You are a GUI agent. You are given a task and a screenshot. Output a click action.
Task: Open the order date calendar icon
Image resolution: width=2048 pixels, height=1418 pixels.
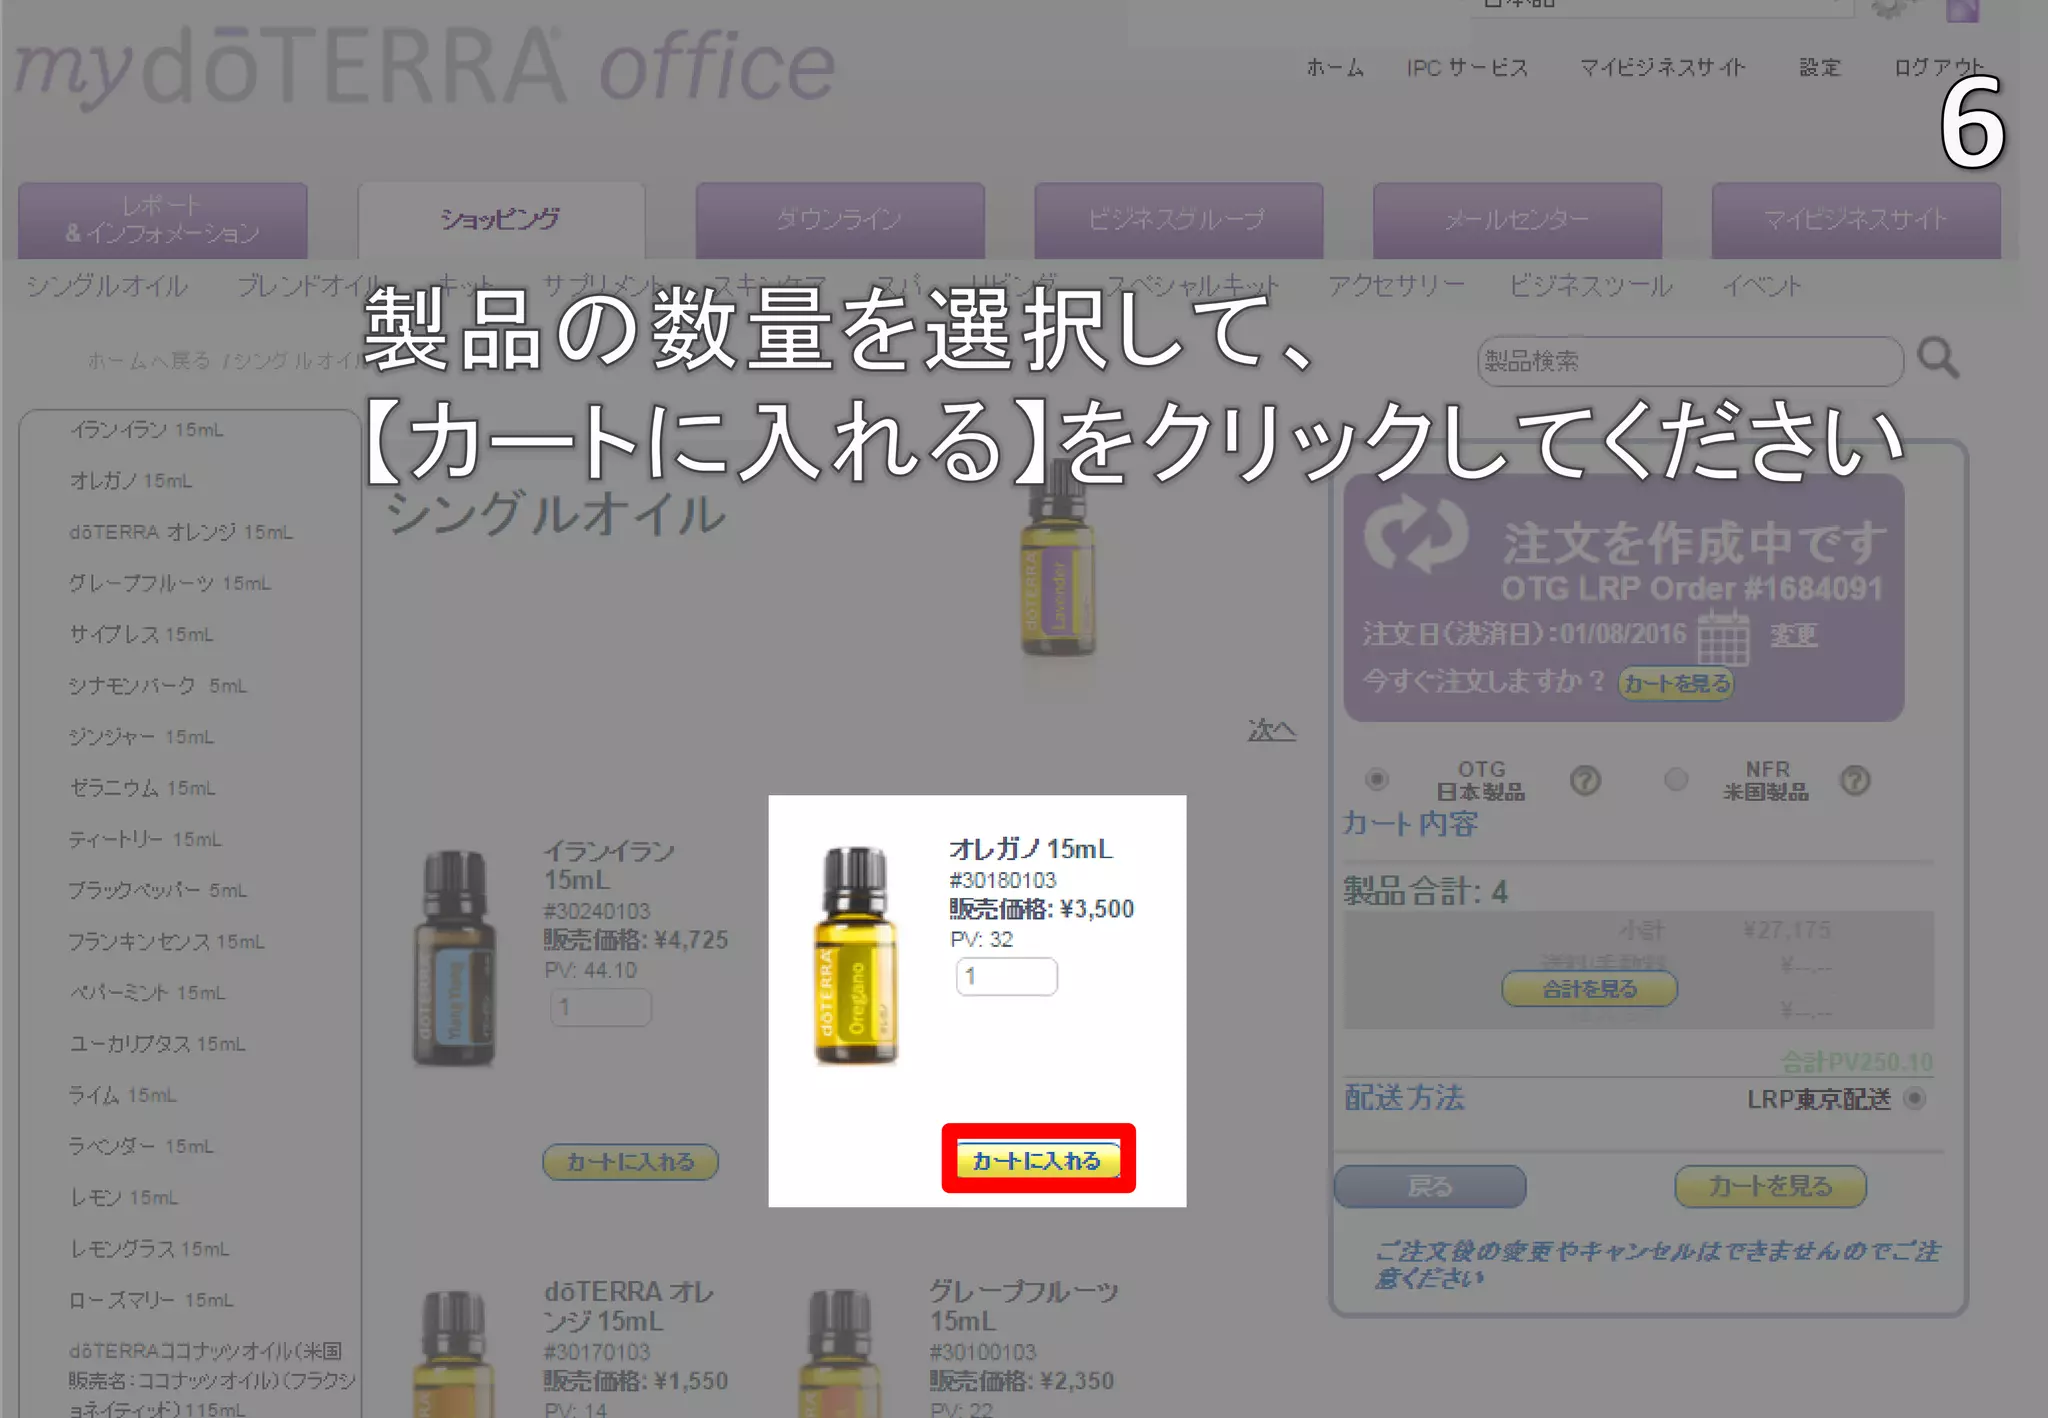pyautogui.click(x=1723, y=636)
